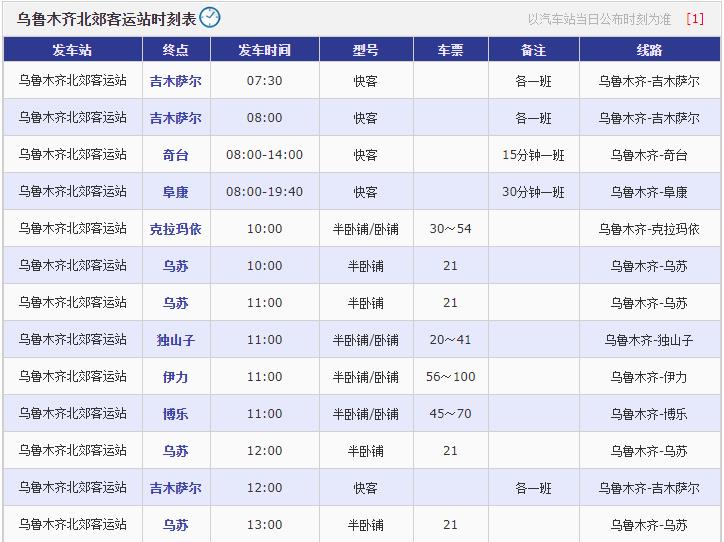The image size is (724, 542).
Task: Click the 15分钟一班 remark cell
Action: coord(533,155)
